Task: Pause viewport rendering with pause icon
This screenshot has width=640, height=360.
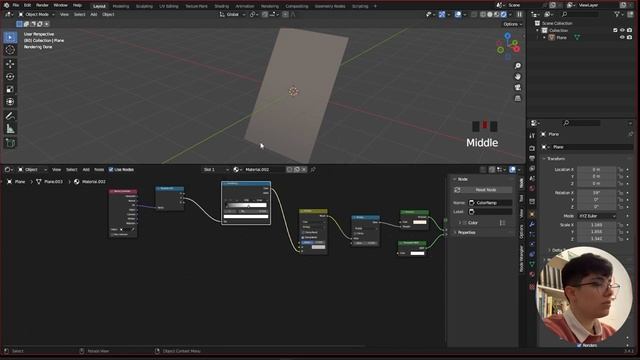Action: pyautogui.click(x=519, y=14)
